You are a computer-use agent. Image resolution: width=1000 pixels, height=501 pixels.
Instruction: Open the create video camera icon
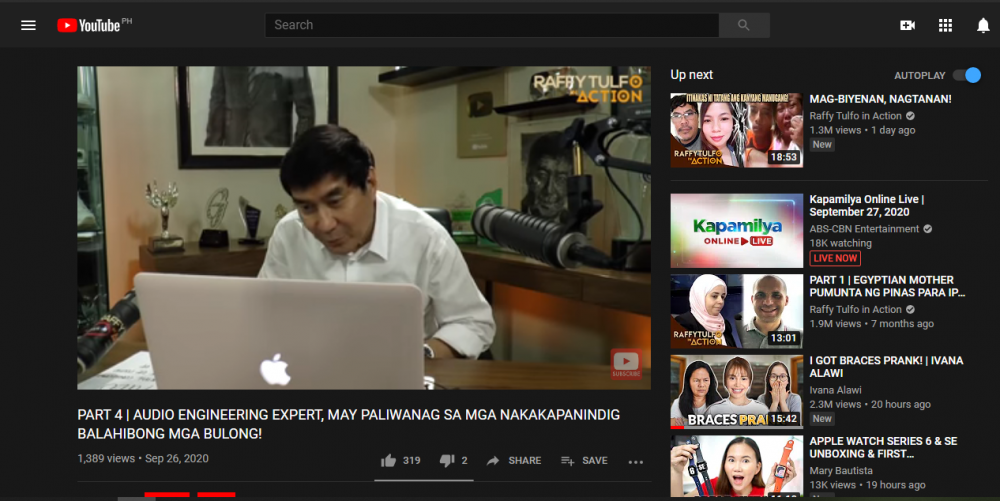tap(907, 25)
